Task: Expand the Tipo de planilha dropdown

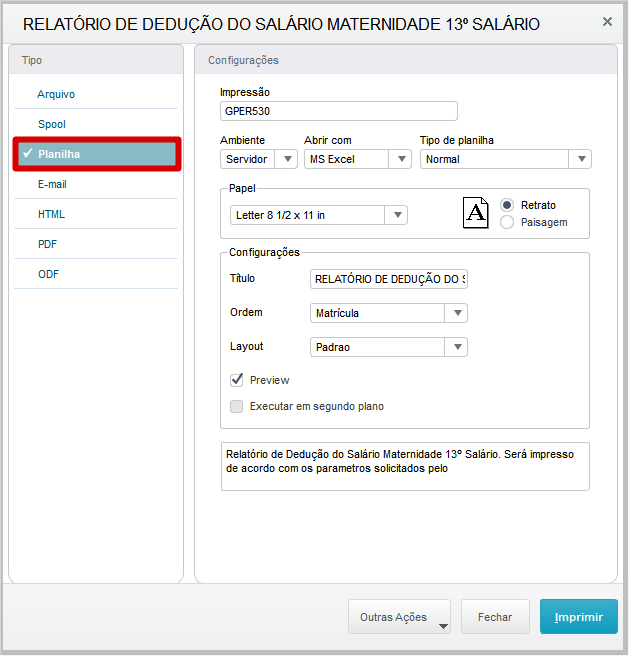Action: click(x=506, y=159)
